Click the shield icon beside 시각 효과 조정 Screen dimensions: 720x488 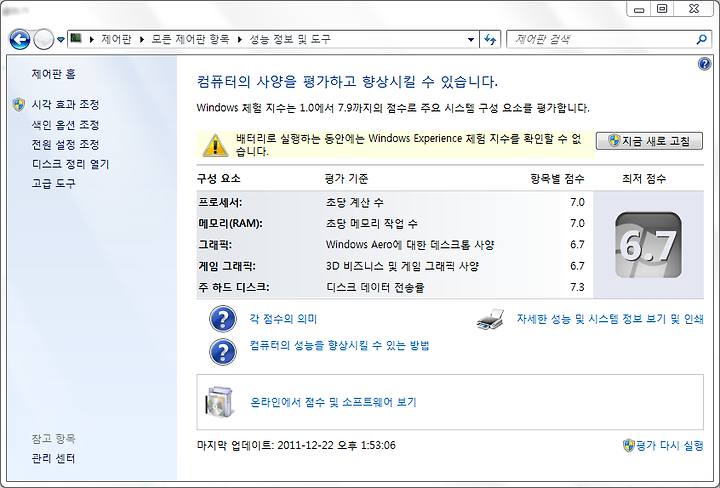(x=19, y=105)
